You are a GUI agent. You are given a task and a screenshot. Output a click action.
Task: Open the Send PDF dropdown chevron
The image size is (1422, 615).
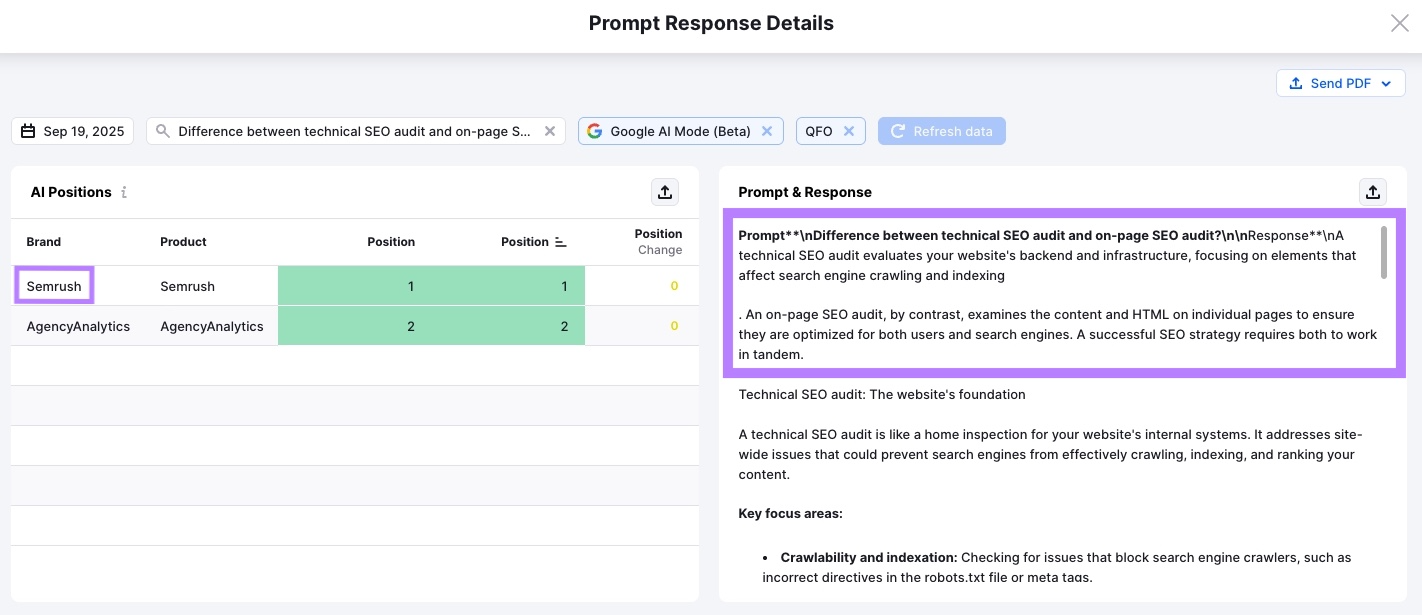click(1386, 83)
